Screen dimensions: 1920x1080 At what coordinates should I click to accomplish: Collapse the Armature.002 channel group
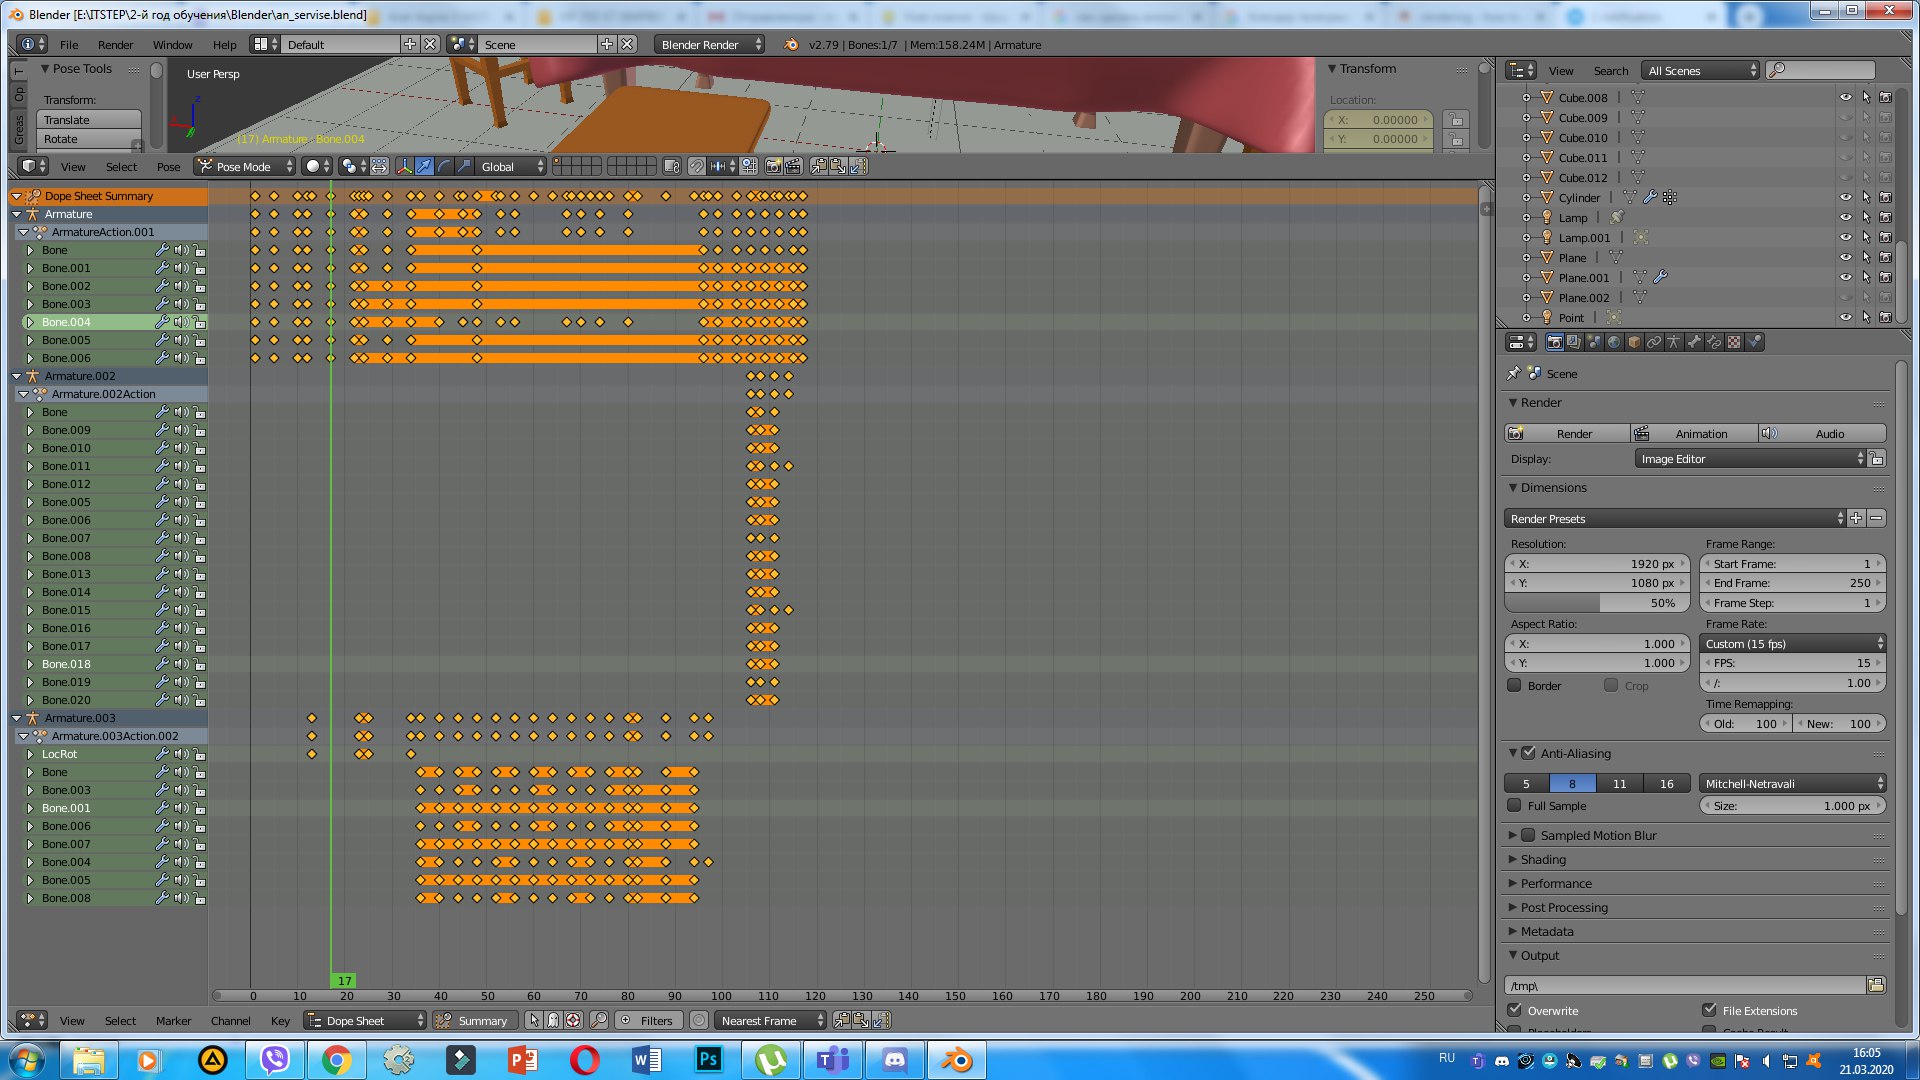pyautogui.click(x=17, y=376)
